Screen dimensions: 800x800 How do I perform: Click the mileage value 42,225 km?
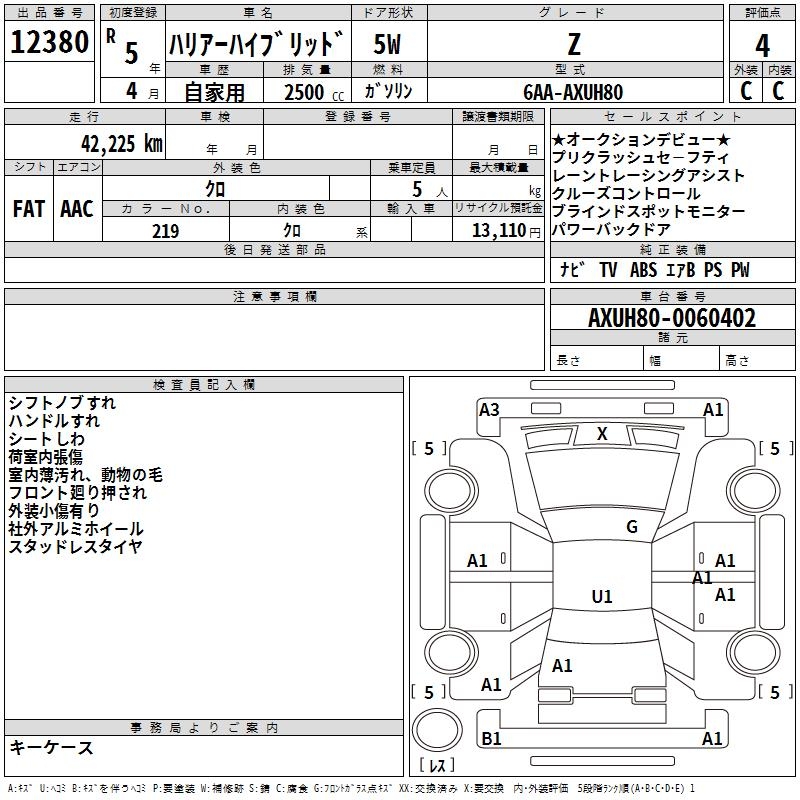click(121, 144)
